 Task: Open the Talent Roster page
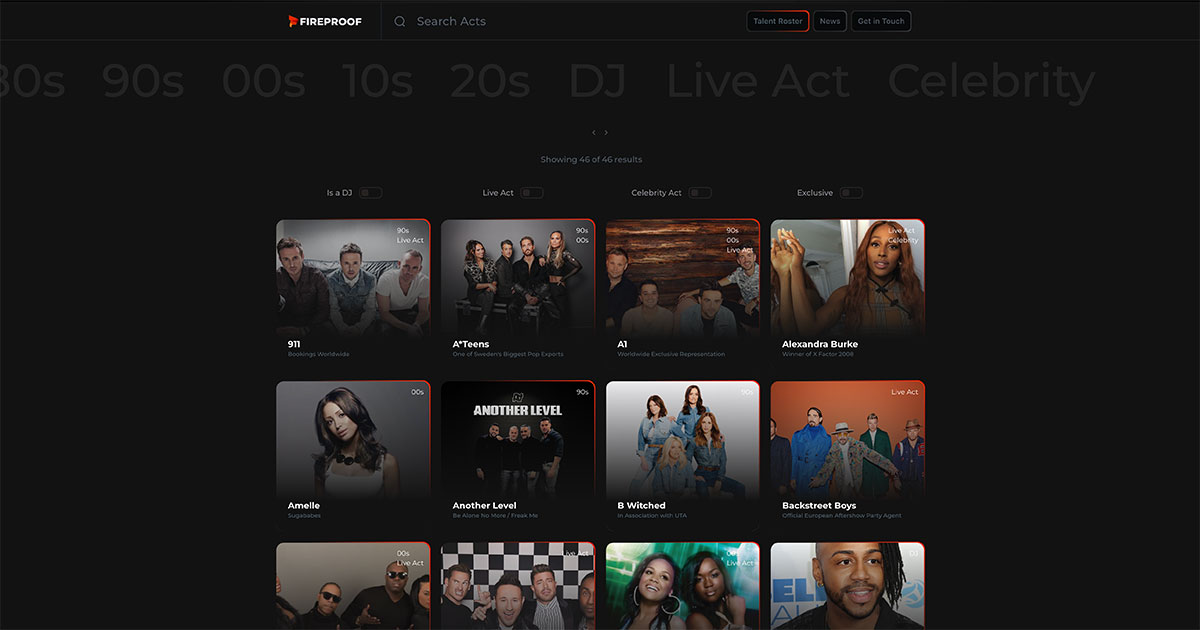[x=778, y=21]
